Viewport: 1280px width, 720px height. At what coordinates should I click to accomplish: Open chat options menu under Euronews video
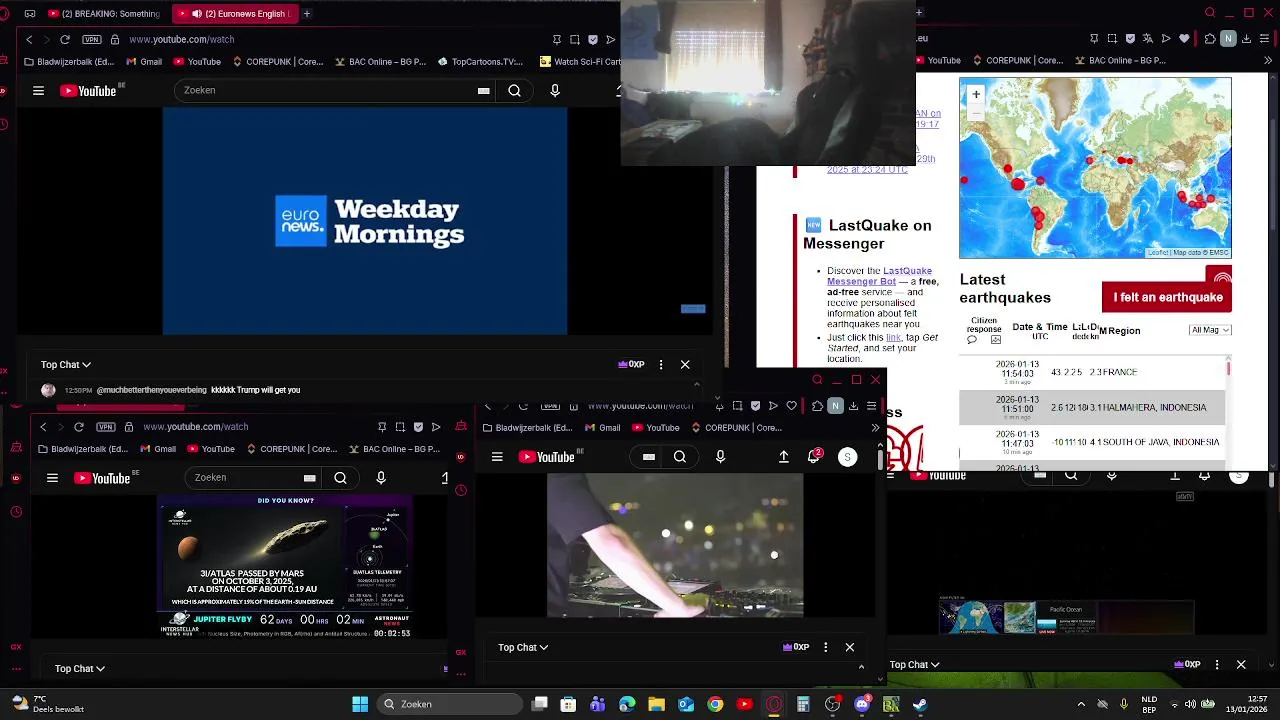661,365
